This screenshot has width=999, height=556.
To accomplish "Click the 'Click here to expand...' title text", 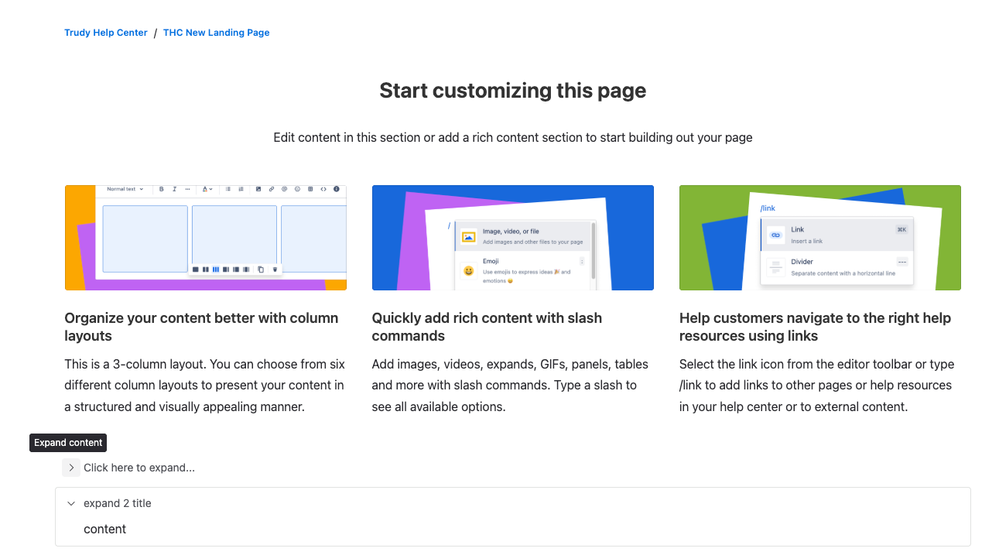I will click(139, 467).
